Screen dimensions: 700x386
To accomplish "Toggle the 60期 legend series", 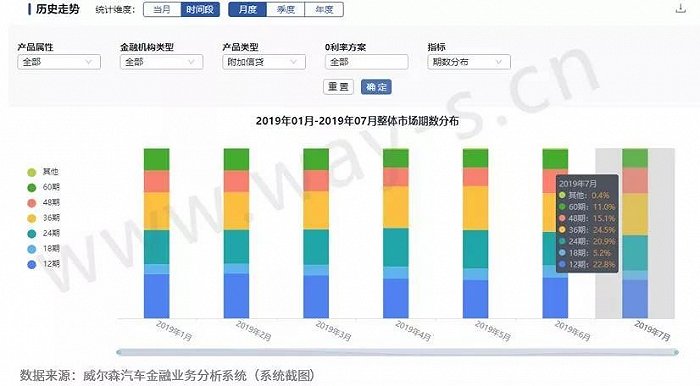I will click(x=43, y=187).
